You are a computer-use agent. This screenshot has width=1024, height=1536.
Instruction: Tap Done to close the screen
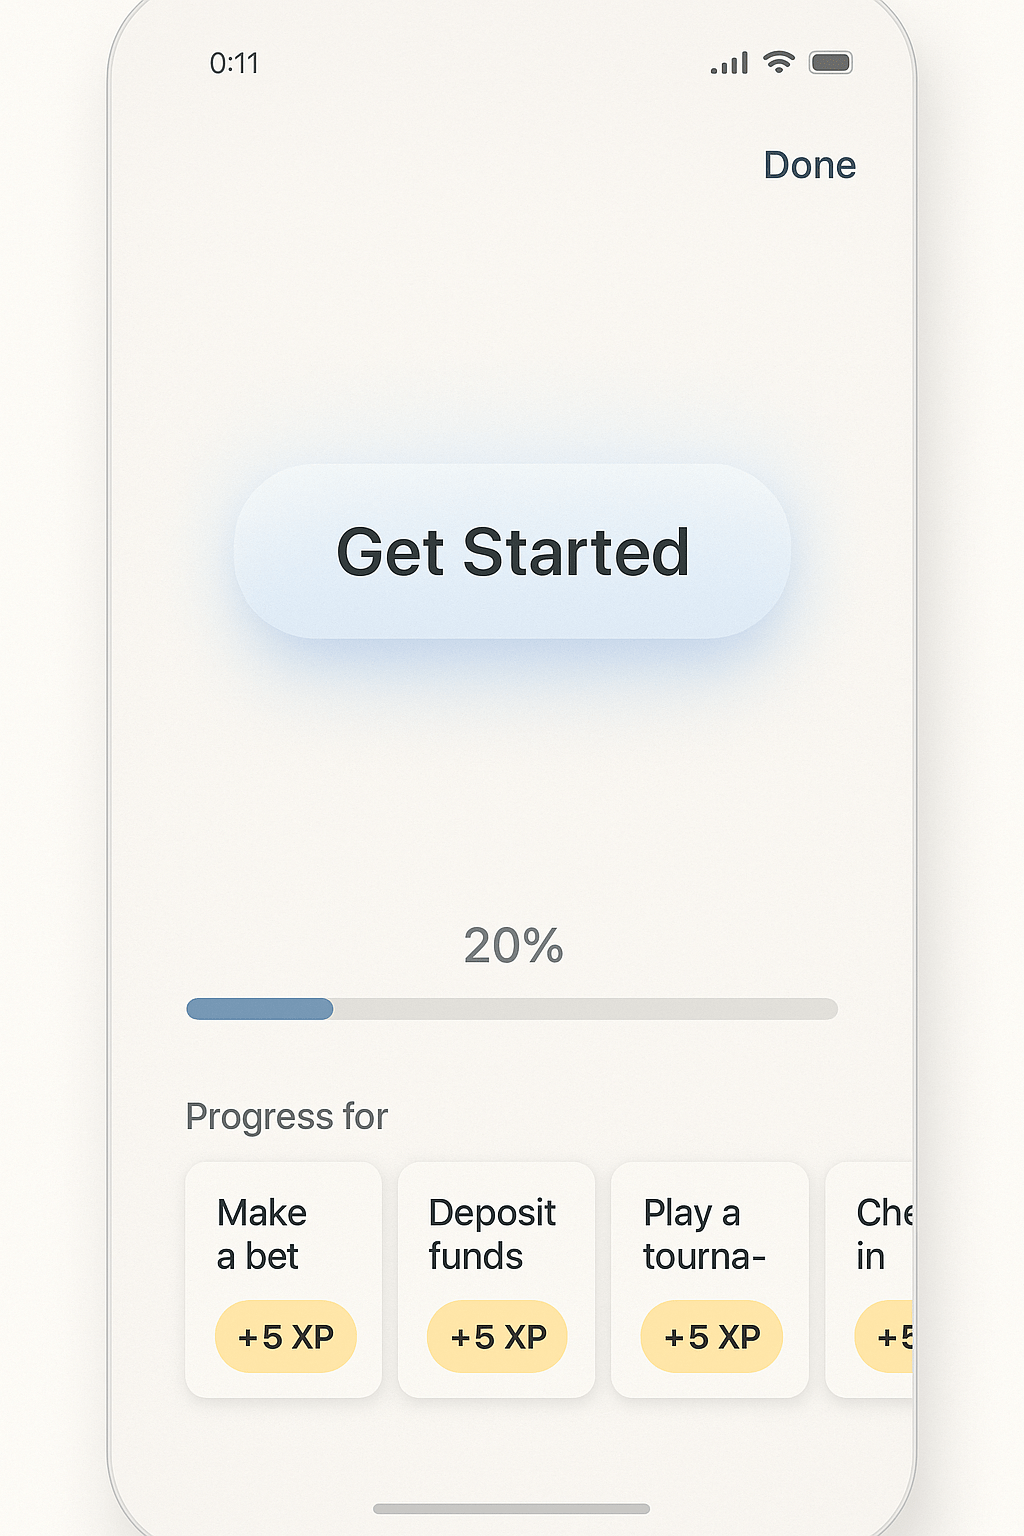click(x=809, y=165)
